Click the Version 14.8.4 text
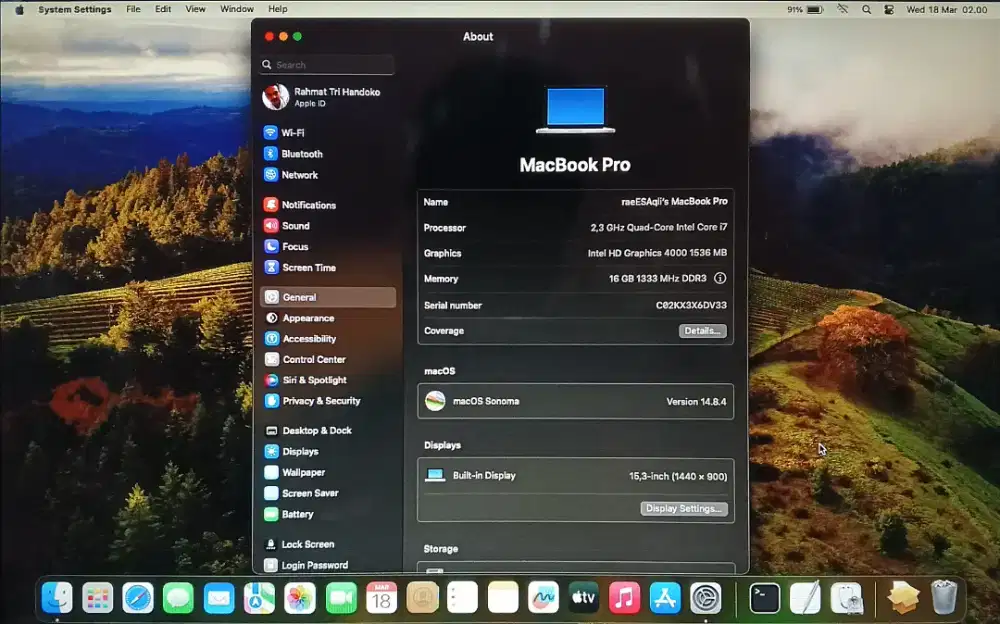This screenshot has height=624, width=1000. coord(696,401)
